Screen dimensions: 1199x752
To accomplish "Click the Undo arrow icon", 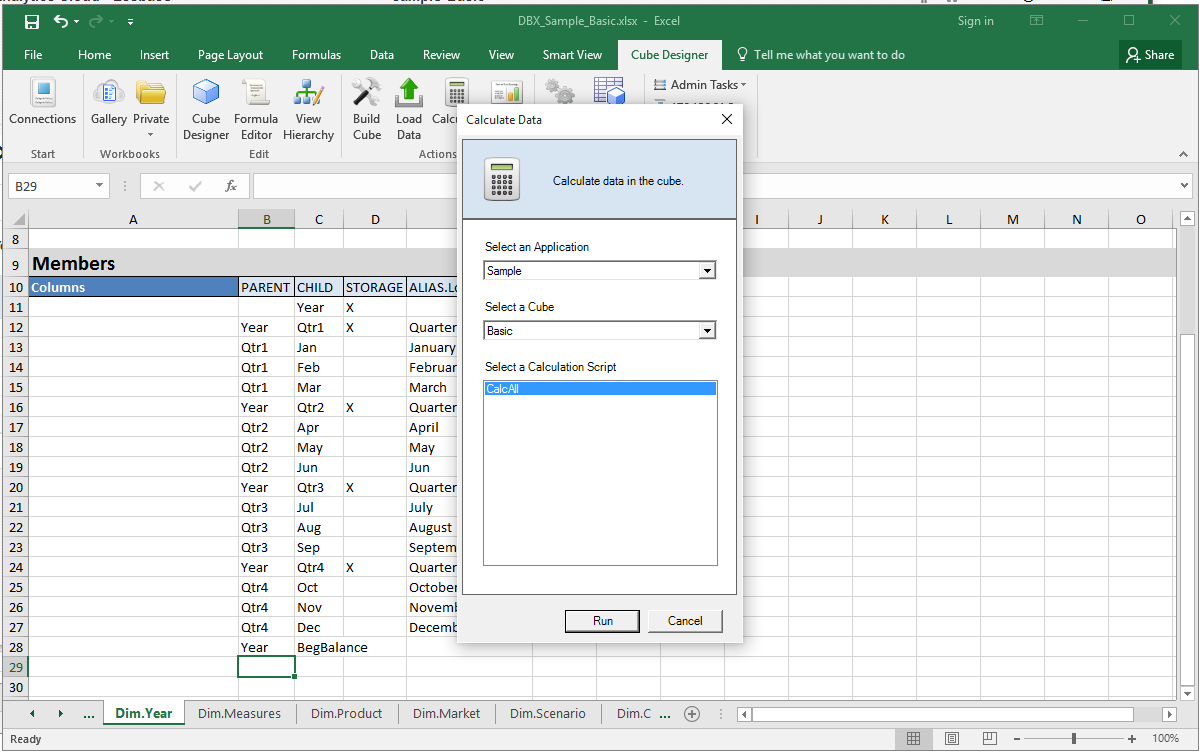I will pyautogui.click(x=60, y=21).
